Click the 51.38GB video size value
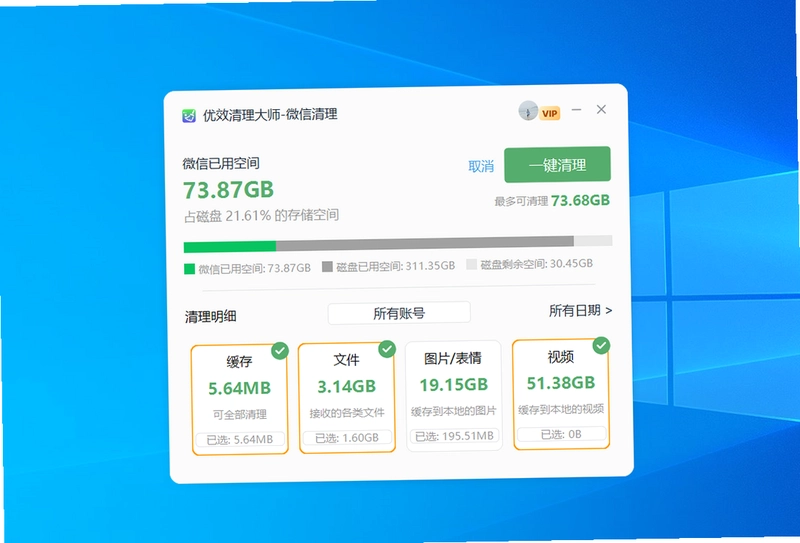 point(561,383)
